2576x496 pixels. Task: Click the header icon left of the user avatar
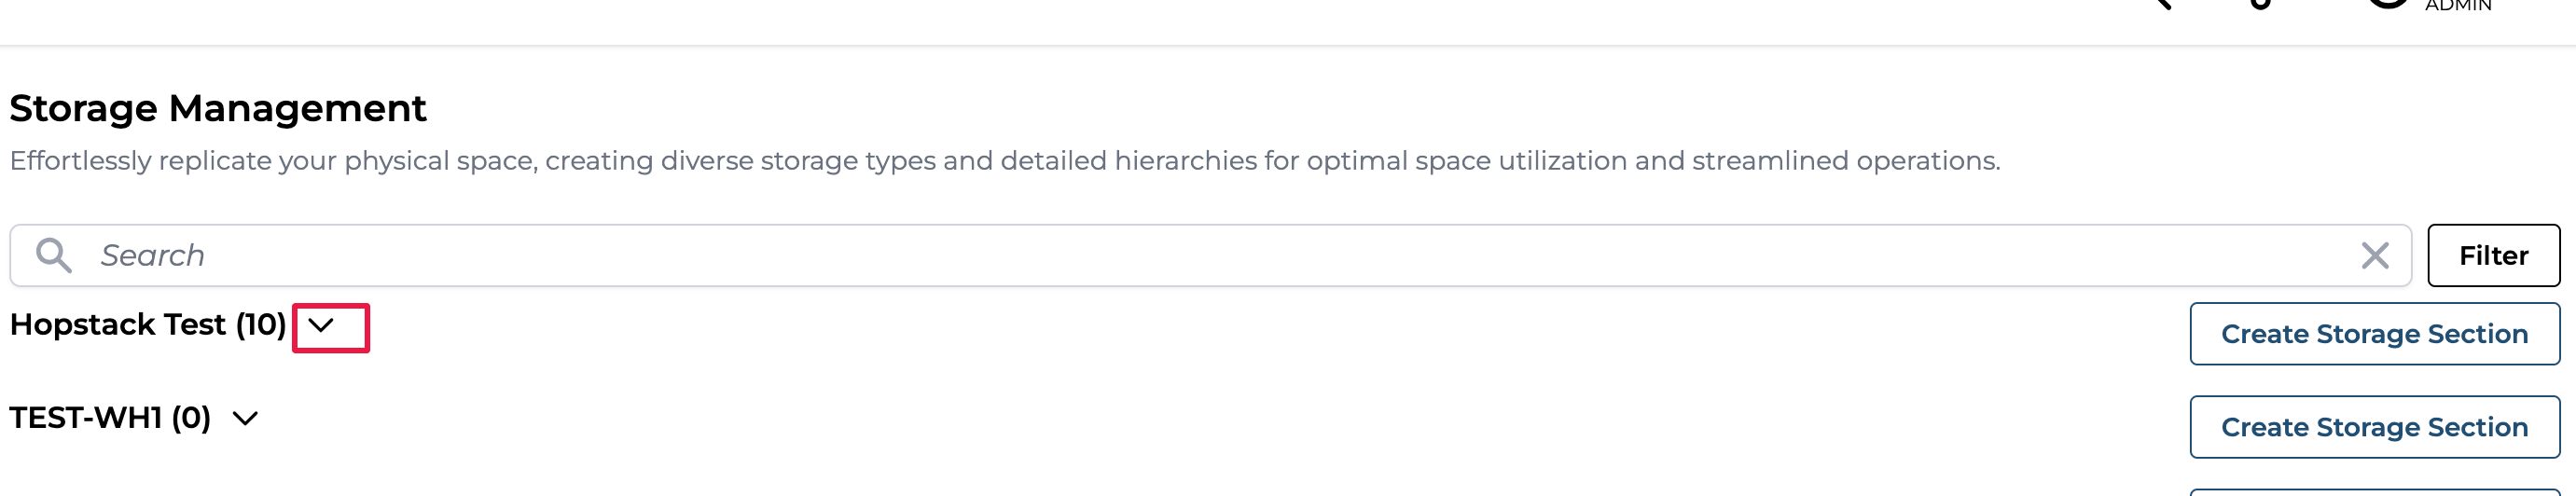pyautogui.click(x=2260, y=3)
